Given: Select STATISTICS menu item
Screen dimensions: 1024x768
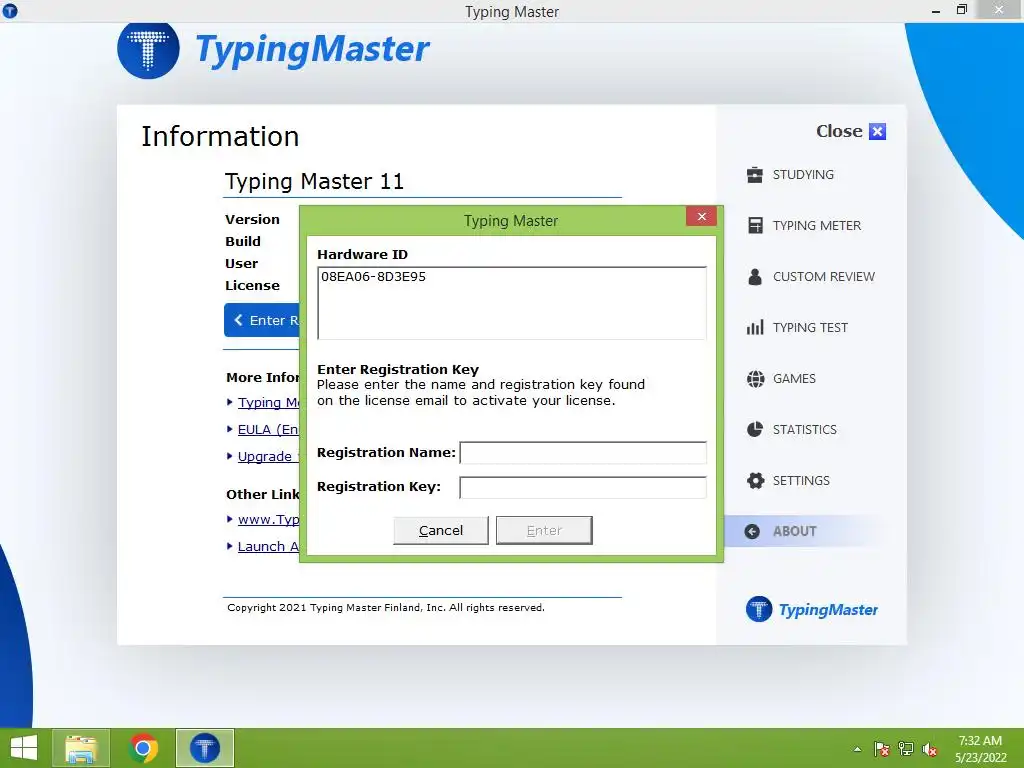Looking at the screenshot, I should 805,430.
